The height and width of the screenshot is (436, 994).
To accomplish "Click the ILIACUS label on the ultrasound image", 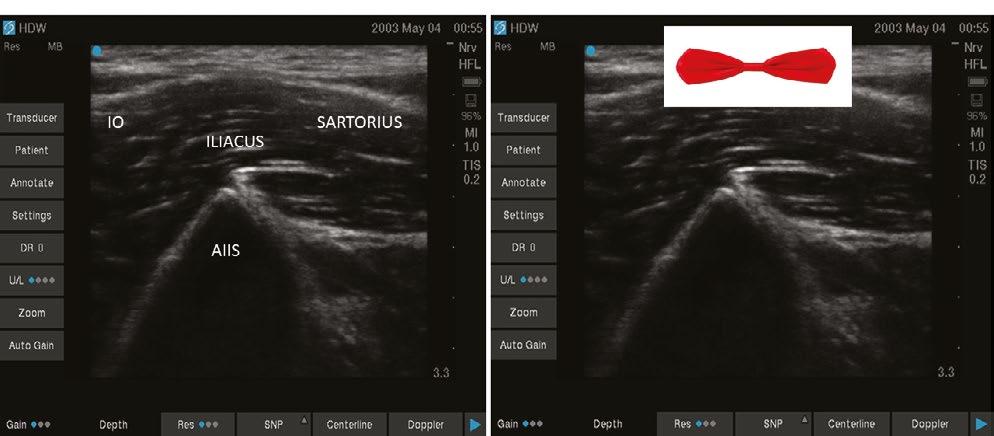I will point(235,142).
